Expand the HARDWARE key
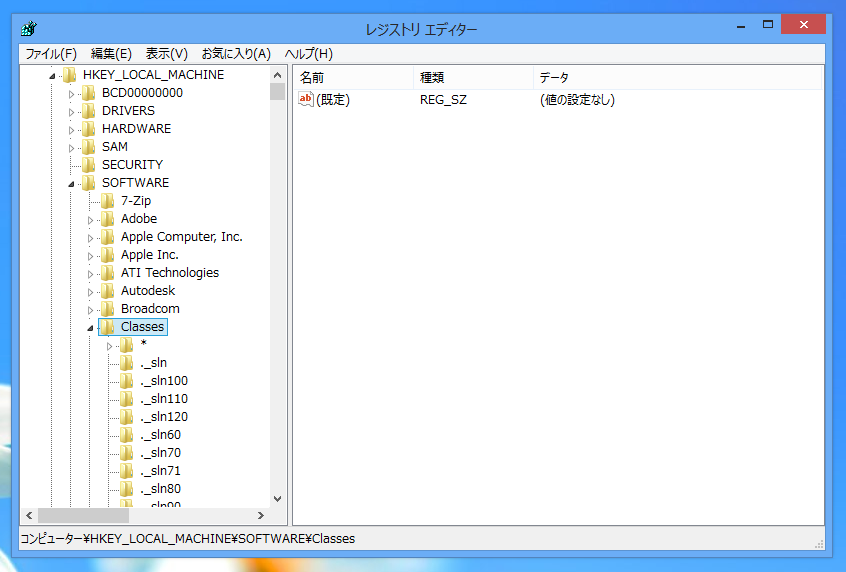This screenshot has height=572, width=846. click(71, 130)
